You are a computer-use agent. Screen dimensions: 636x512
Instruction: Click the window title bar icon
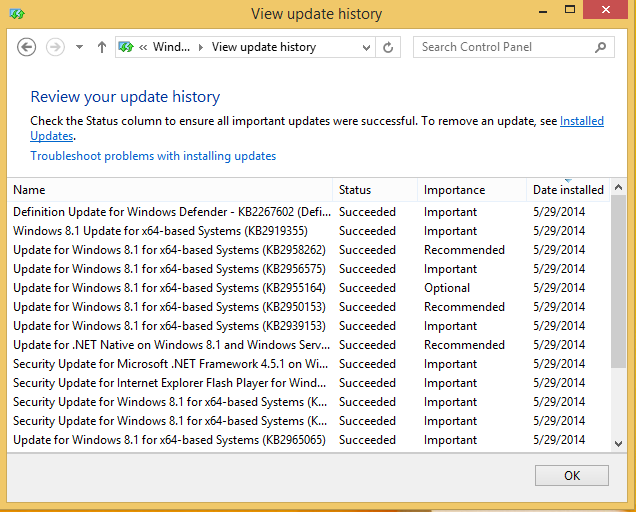[17, 14]
